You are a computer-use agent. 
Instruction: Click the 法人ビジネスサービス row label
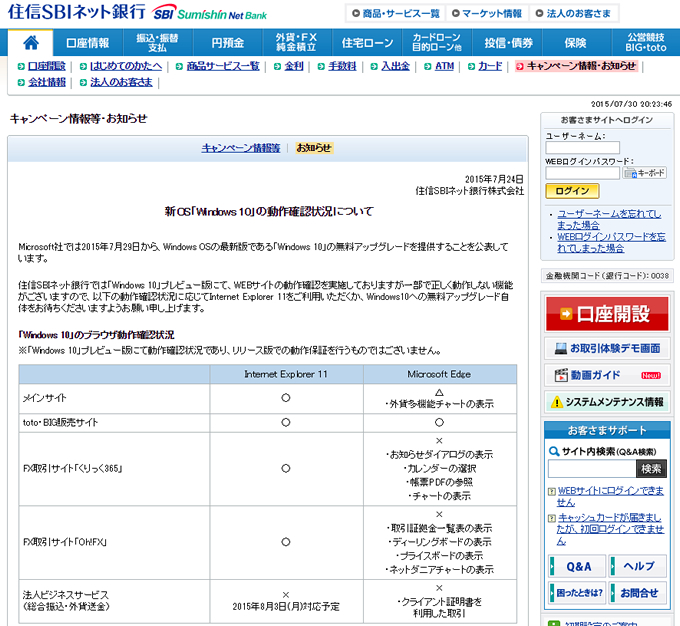click(66, 601)
